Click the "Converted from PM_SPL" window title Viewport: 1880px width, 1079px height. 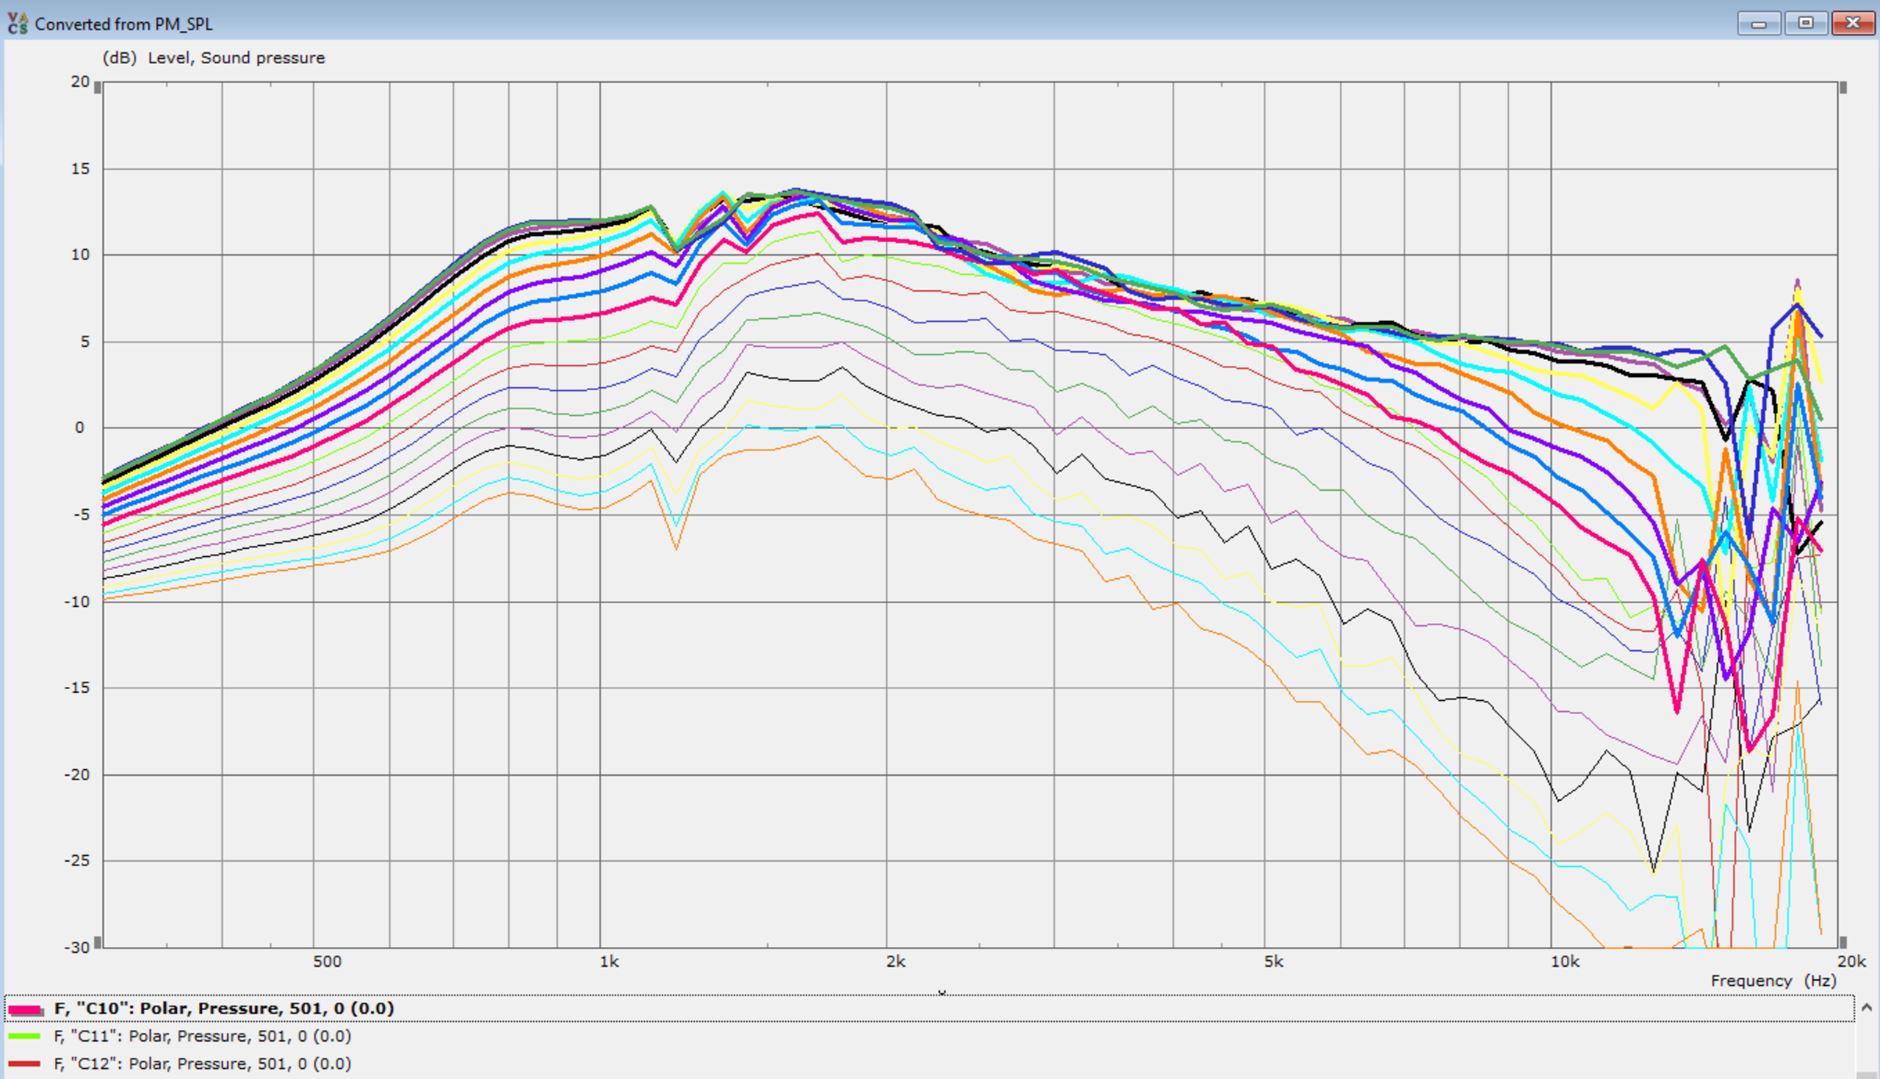coord(123,24)
